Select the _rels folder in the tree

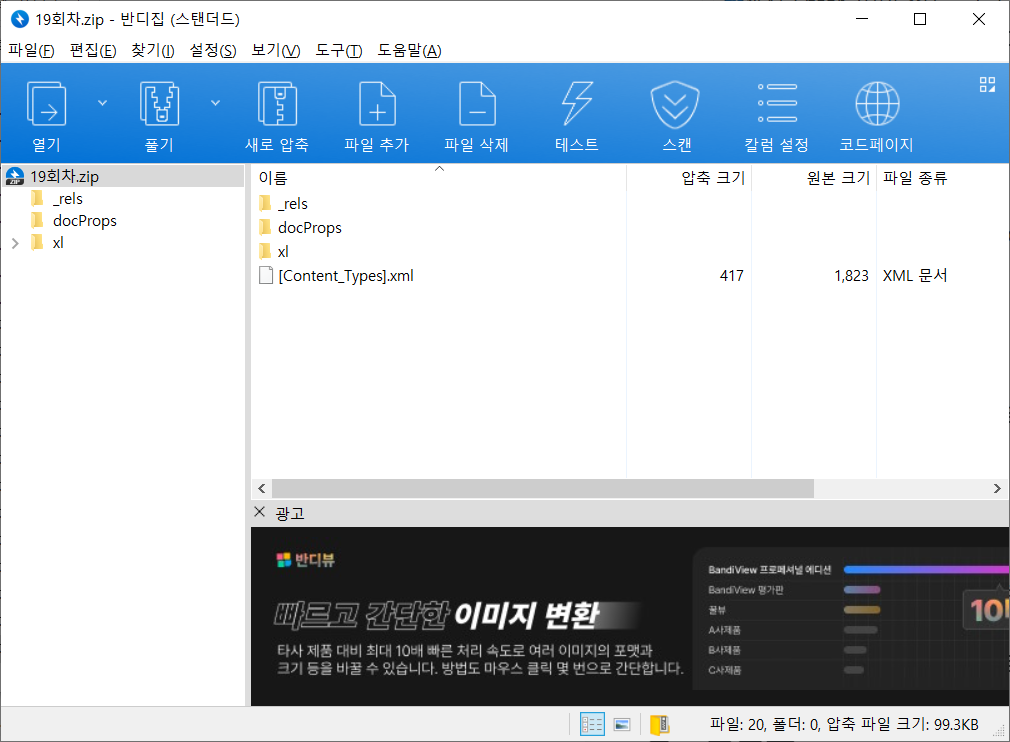pos(68,199)
